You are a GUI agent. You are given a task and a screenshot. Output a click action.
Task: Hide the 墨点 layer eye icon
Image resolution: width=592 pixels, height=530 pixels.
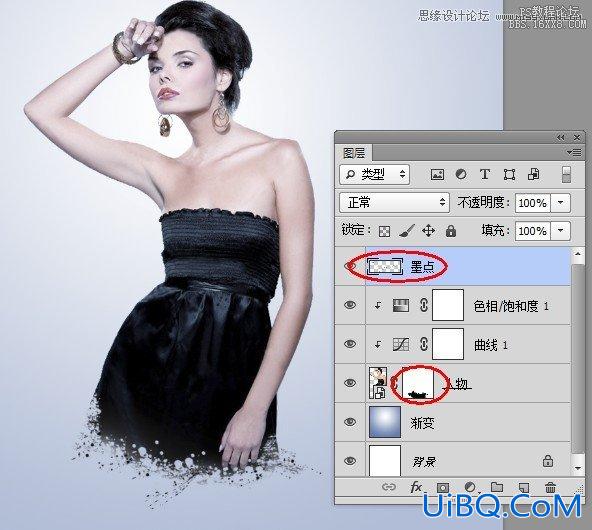(x=350, y=267)
